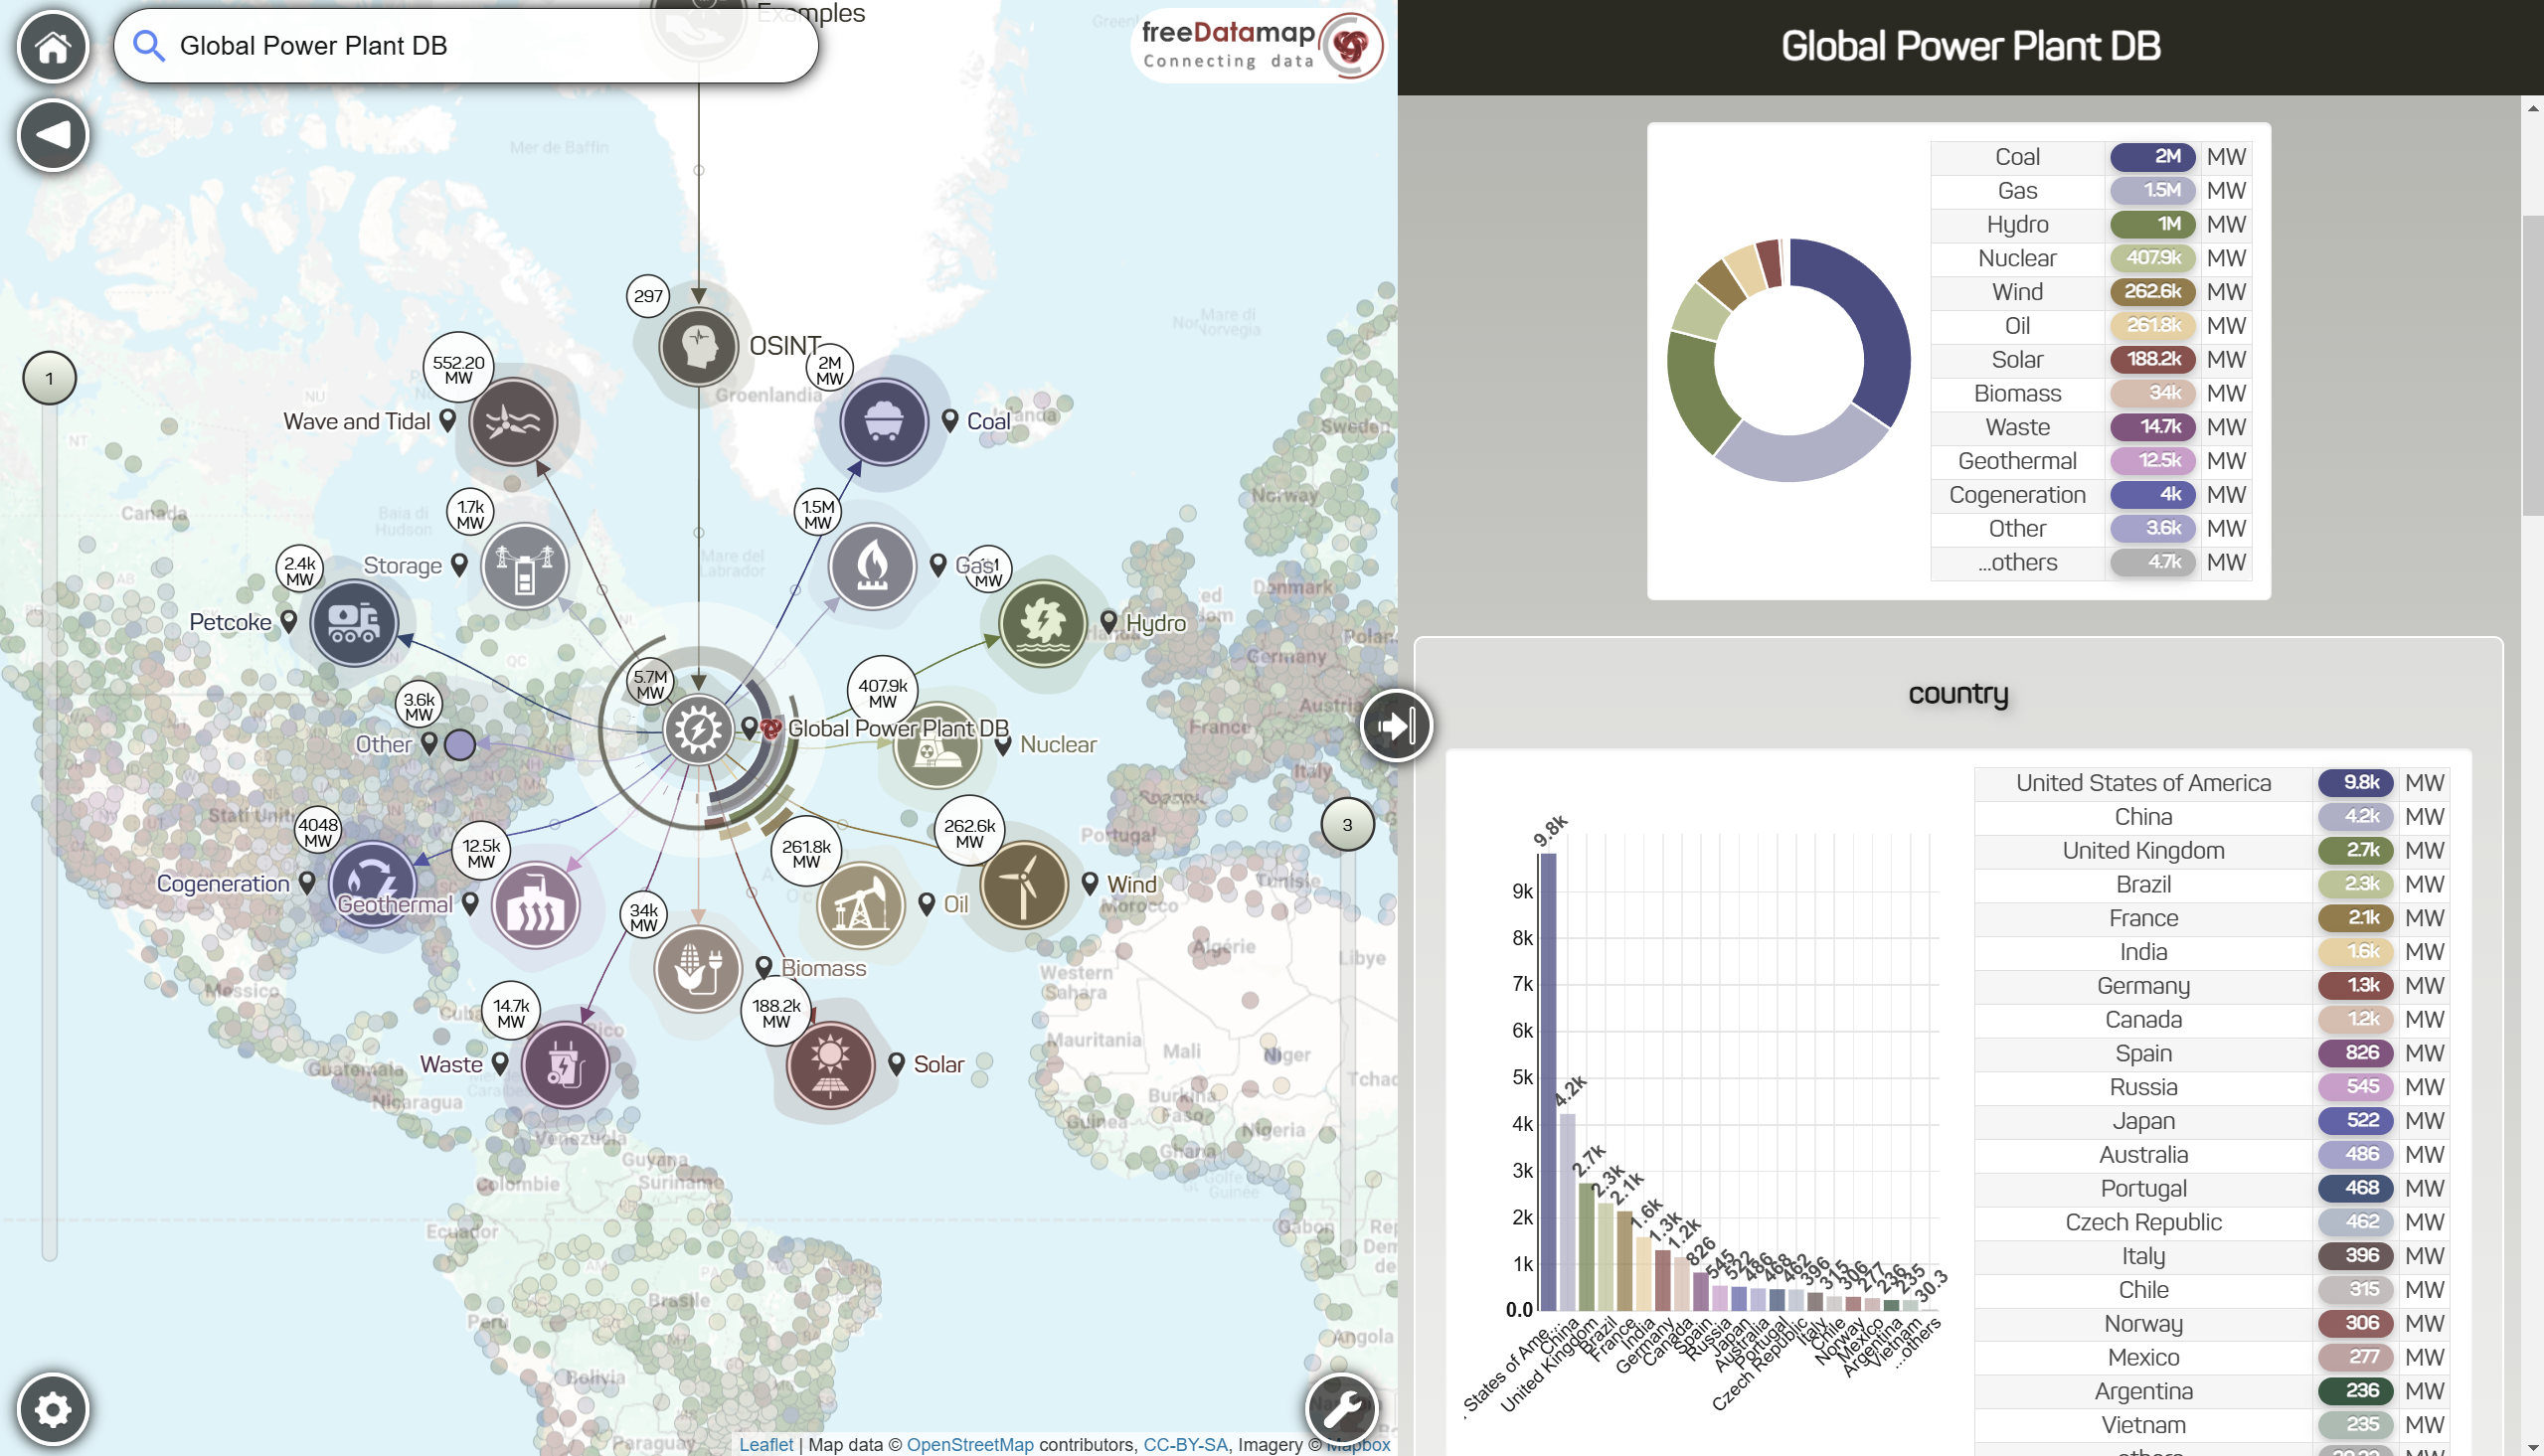This screenshot has width=2544, height=1456.
Task: Open the Leaflet link
Action: [x=766, y=1444]
